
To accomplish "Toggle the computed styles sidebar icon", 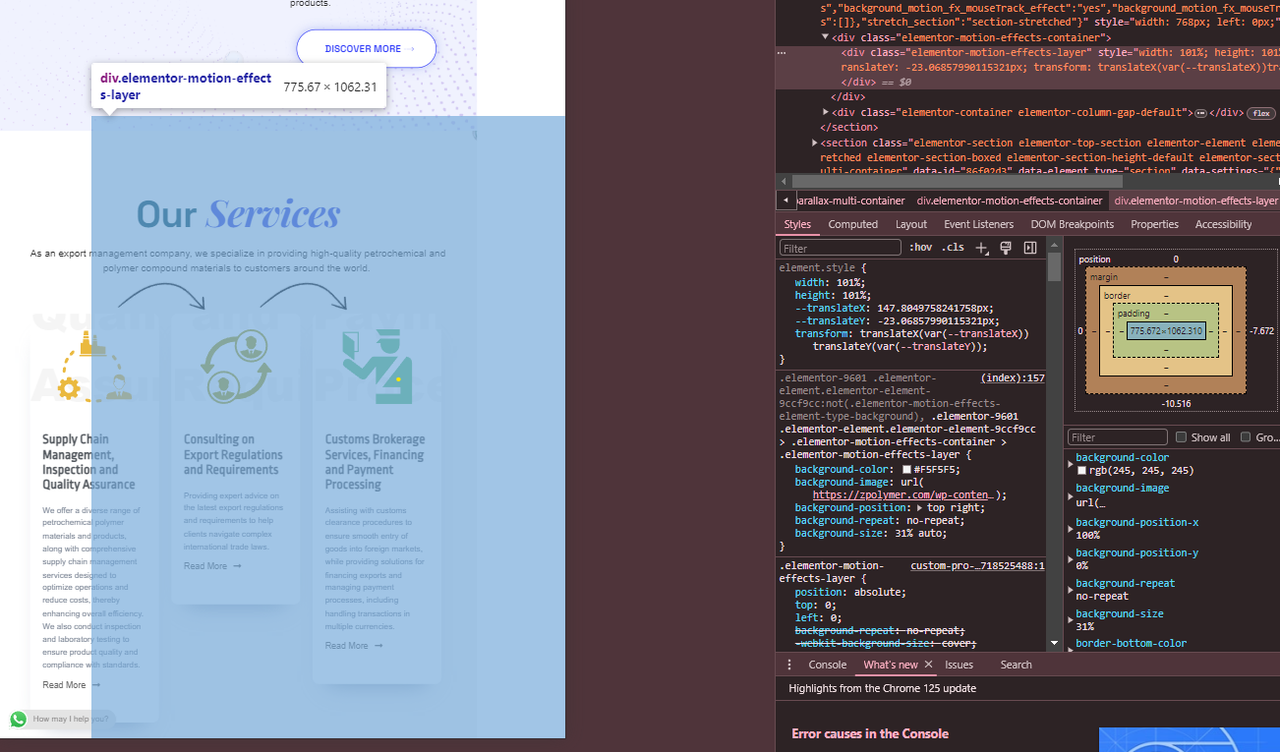I will pyautogui.click(x=1030, y=248).
